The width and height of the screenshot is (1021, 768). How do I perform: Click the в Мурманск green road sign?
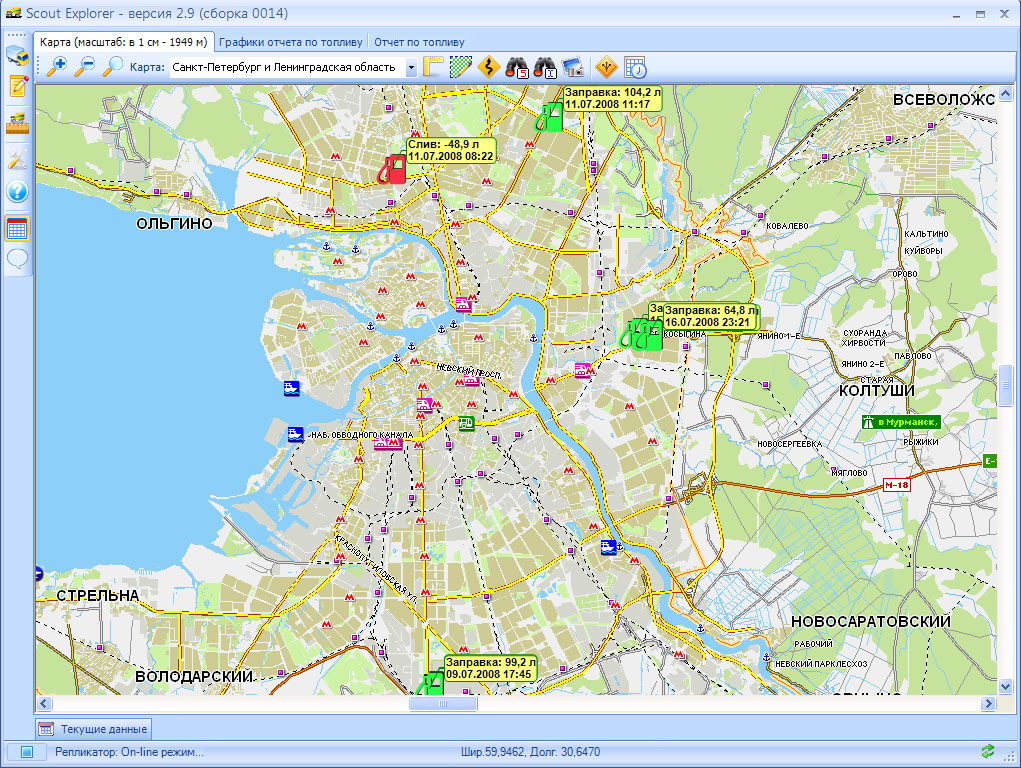tap(902, 422)
